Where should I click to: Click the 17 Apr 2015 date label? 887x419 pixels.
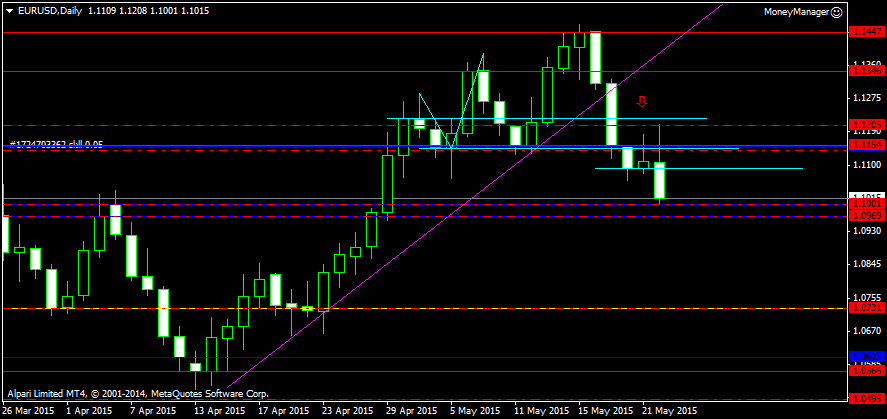tap(284, 410)
